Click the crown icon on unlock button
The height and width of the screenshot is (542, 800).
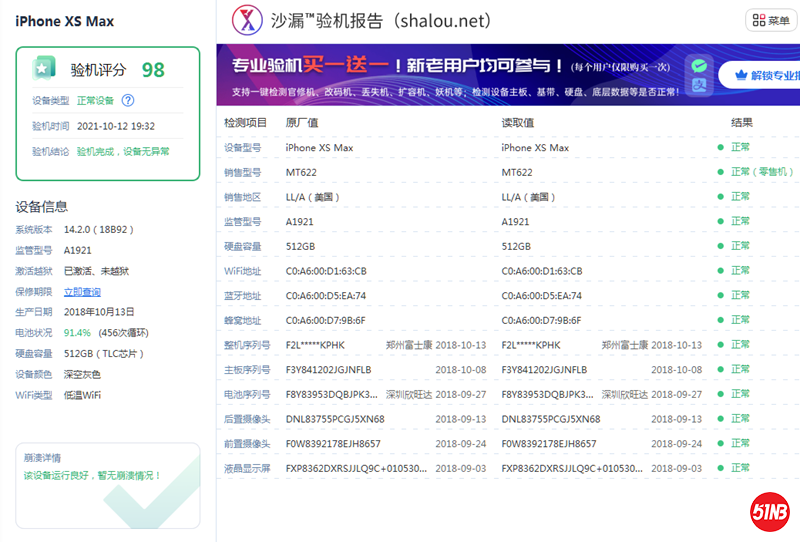741,75
